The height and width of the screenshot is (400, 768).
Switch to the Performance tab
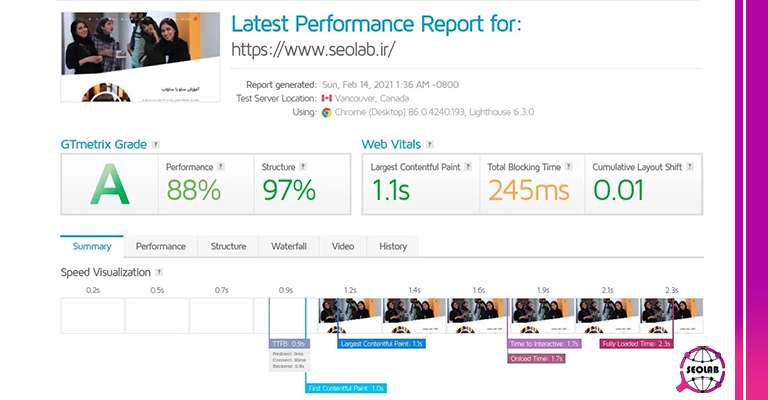(161, 246)
